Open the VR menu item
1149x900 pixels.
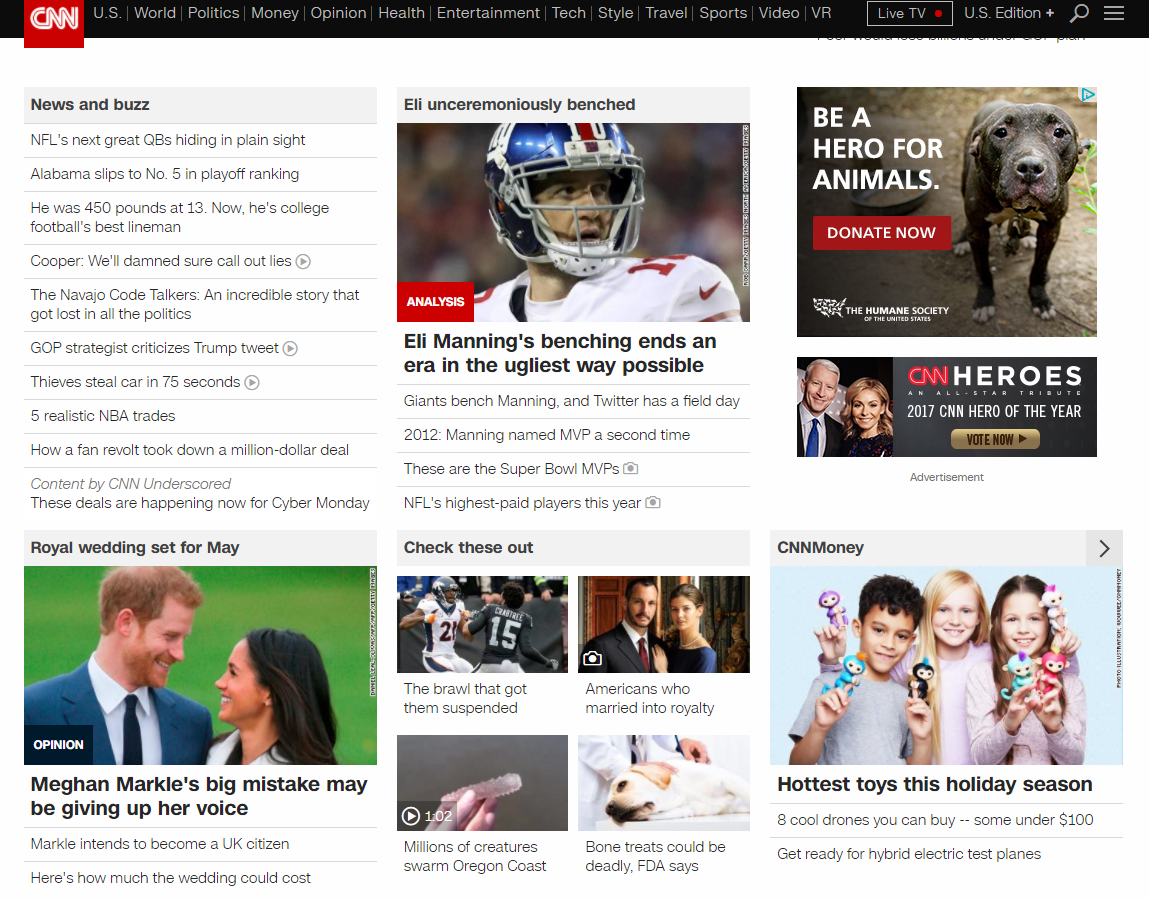click(821, 13)
